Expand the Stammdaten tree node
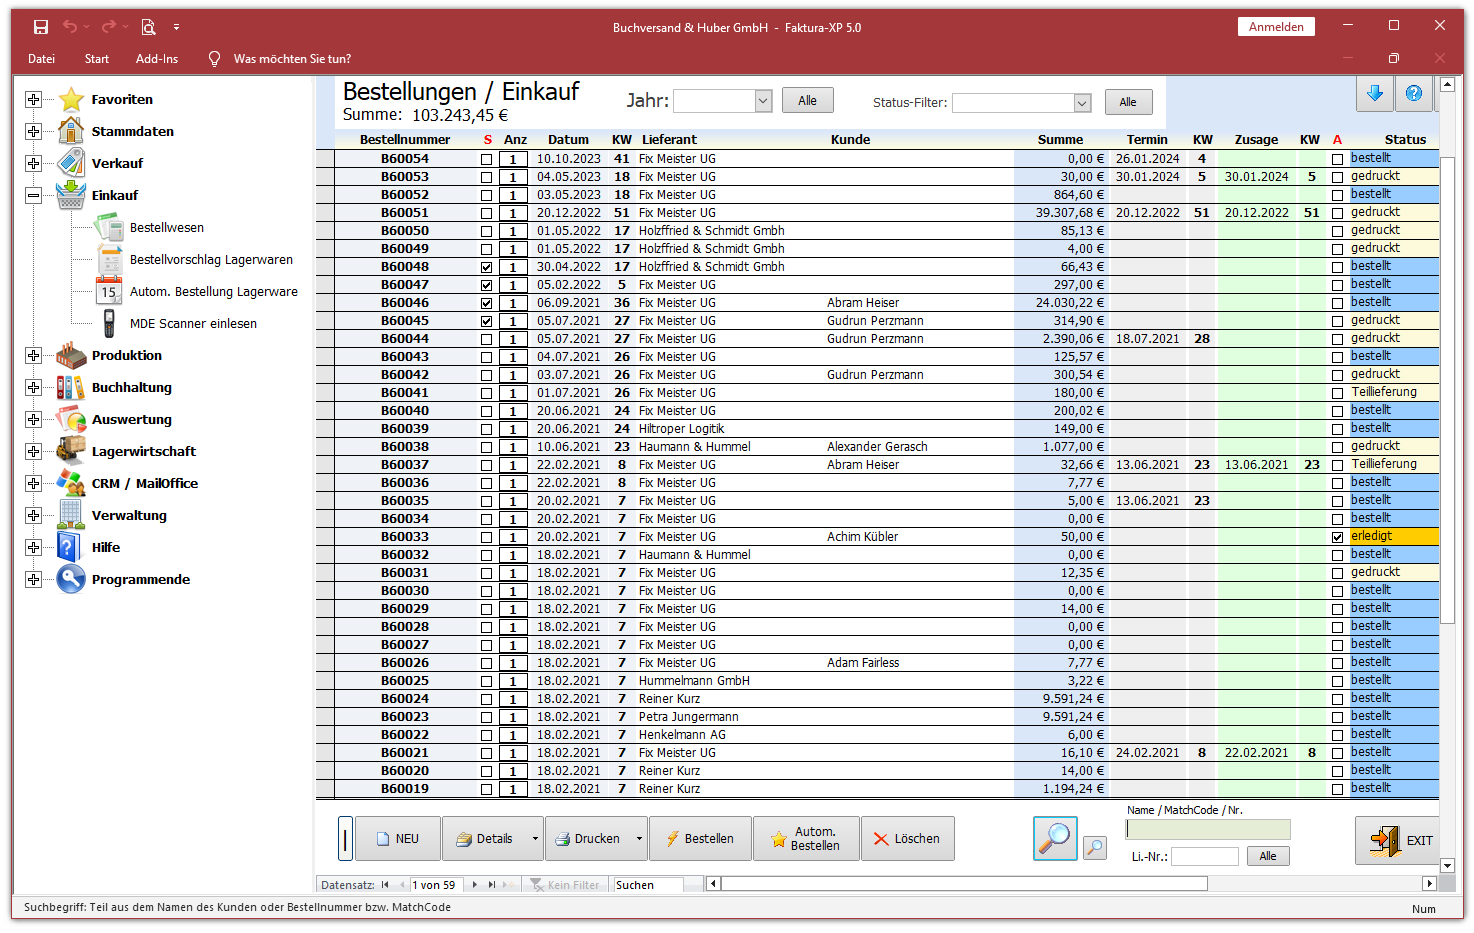 (x=34, y=131)
